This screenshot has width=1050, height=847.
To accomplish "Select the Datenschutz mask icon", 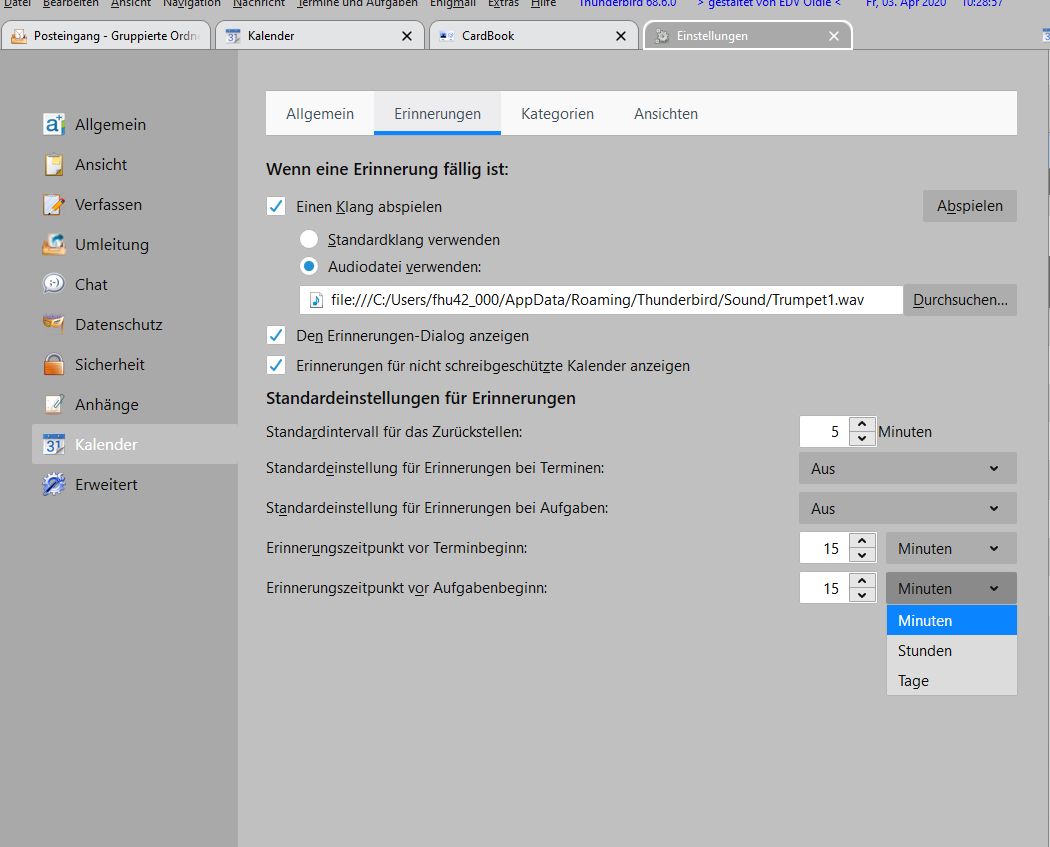I will tap(54, 325).
